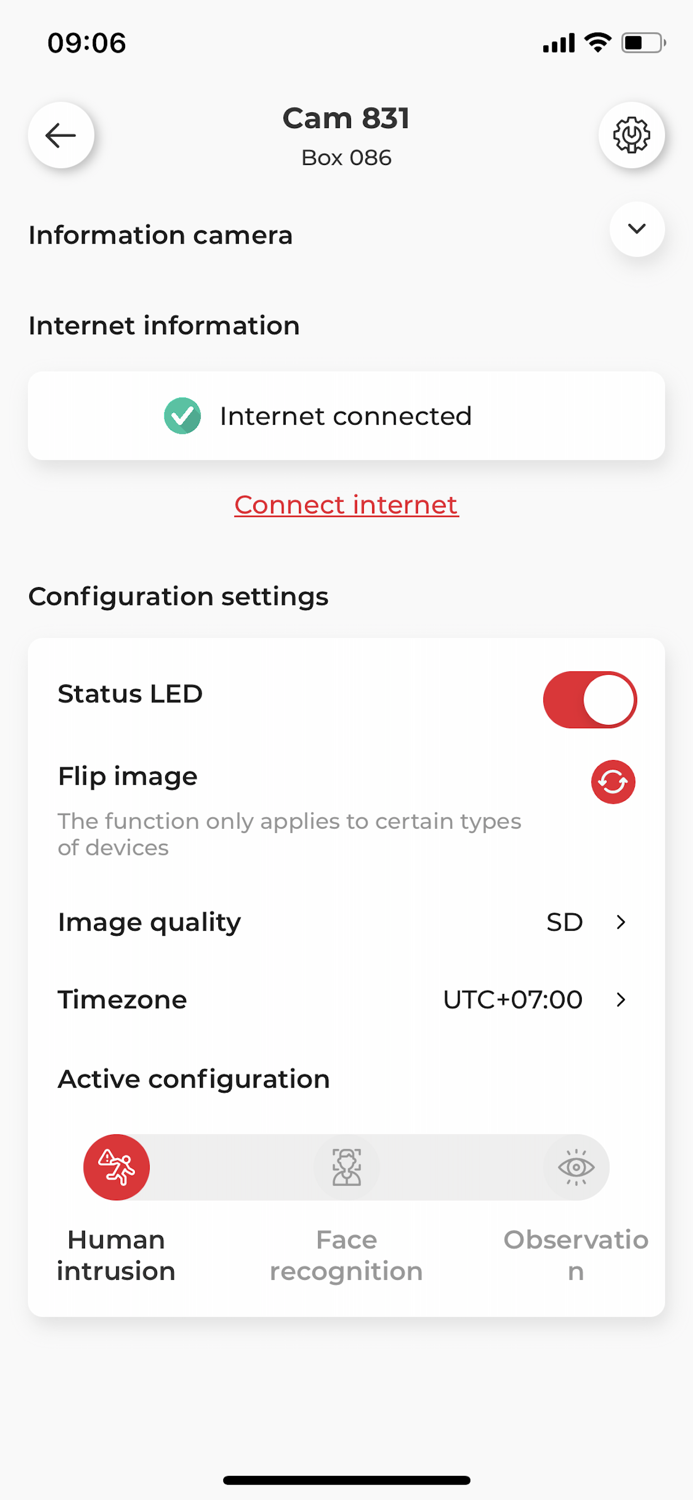Select the Face recognition icon

[x=346, y=1166]
